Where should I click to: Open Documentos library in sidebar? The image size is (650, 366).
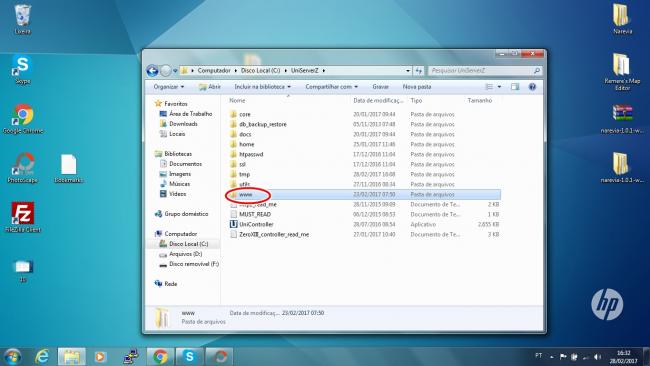pos(181,164)
